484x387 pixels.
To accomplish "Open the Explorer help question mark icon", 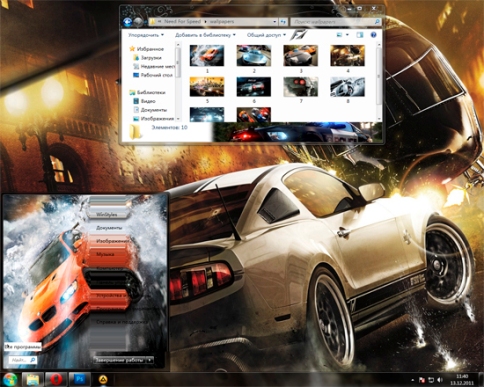I will 373,35.
